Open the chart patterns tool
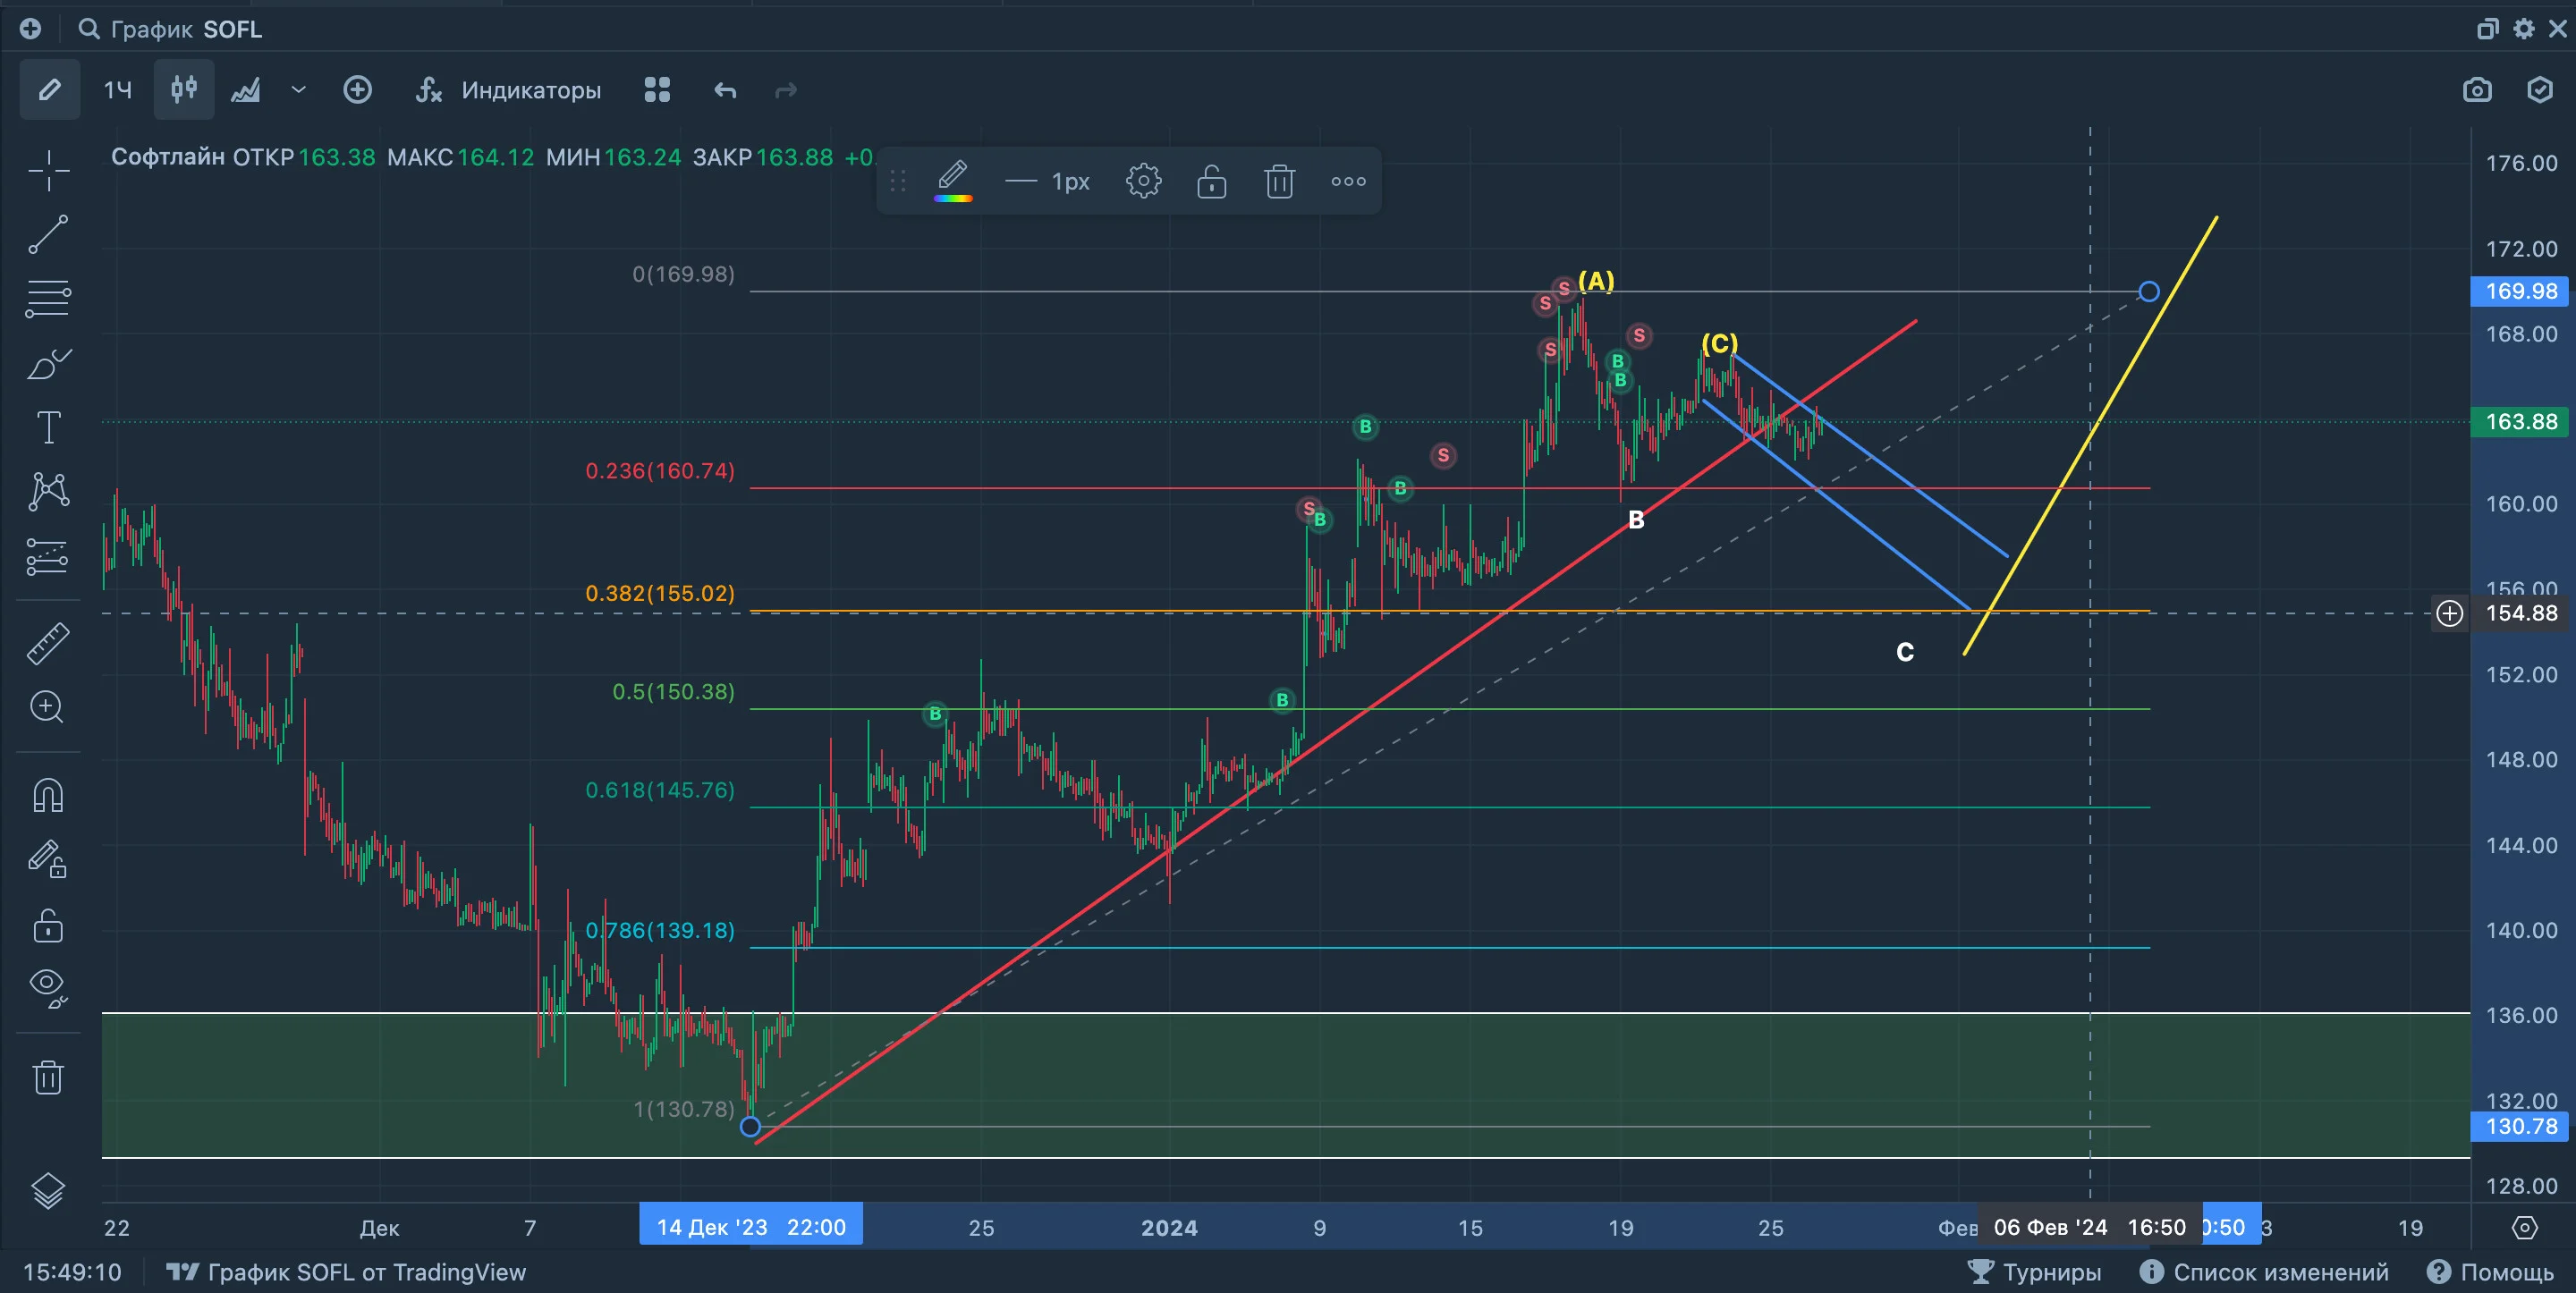This screenshot has height=1293, width=2576. pyautogui.click(x=48, y=491)
